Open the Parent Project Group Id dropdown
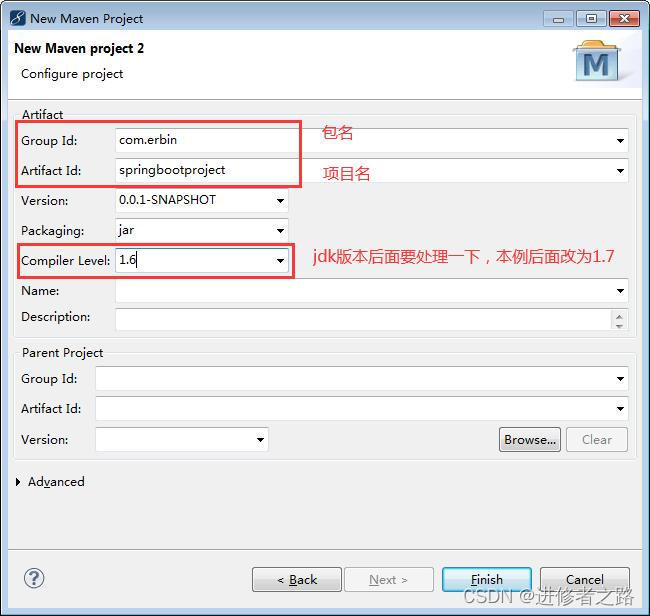Image resolution: width=650 pixels, height=616 pixels. (620, 378)
